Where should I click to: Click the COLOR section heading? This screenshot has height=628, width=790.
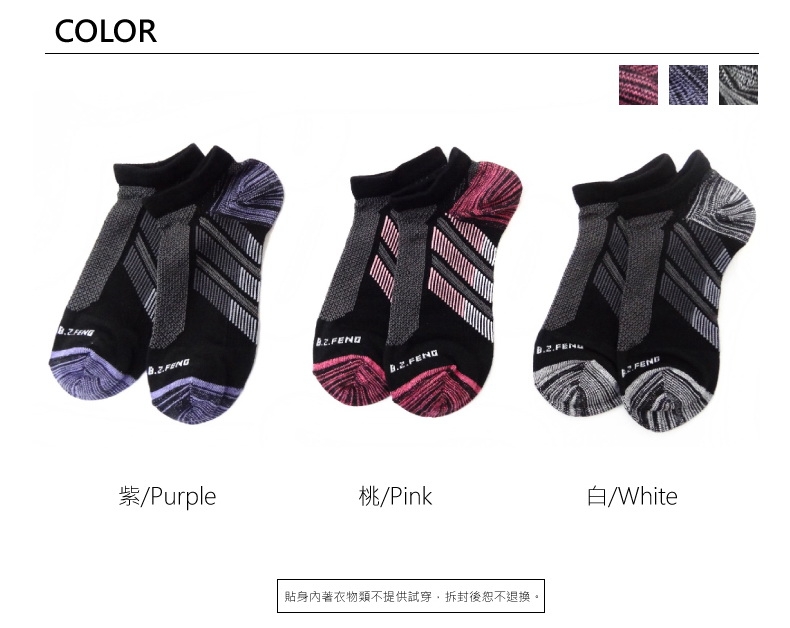105,31
